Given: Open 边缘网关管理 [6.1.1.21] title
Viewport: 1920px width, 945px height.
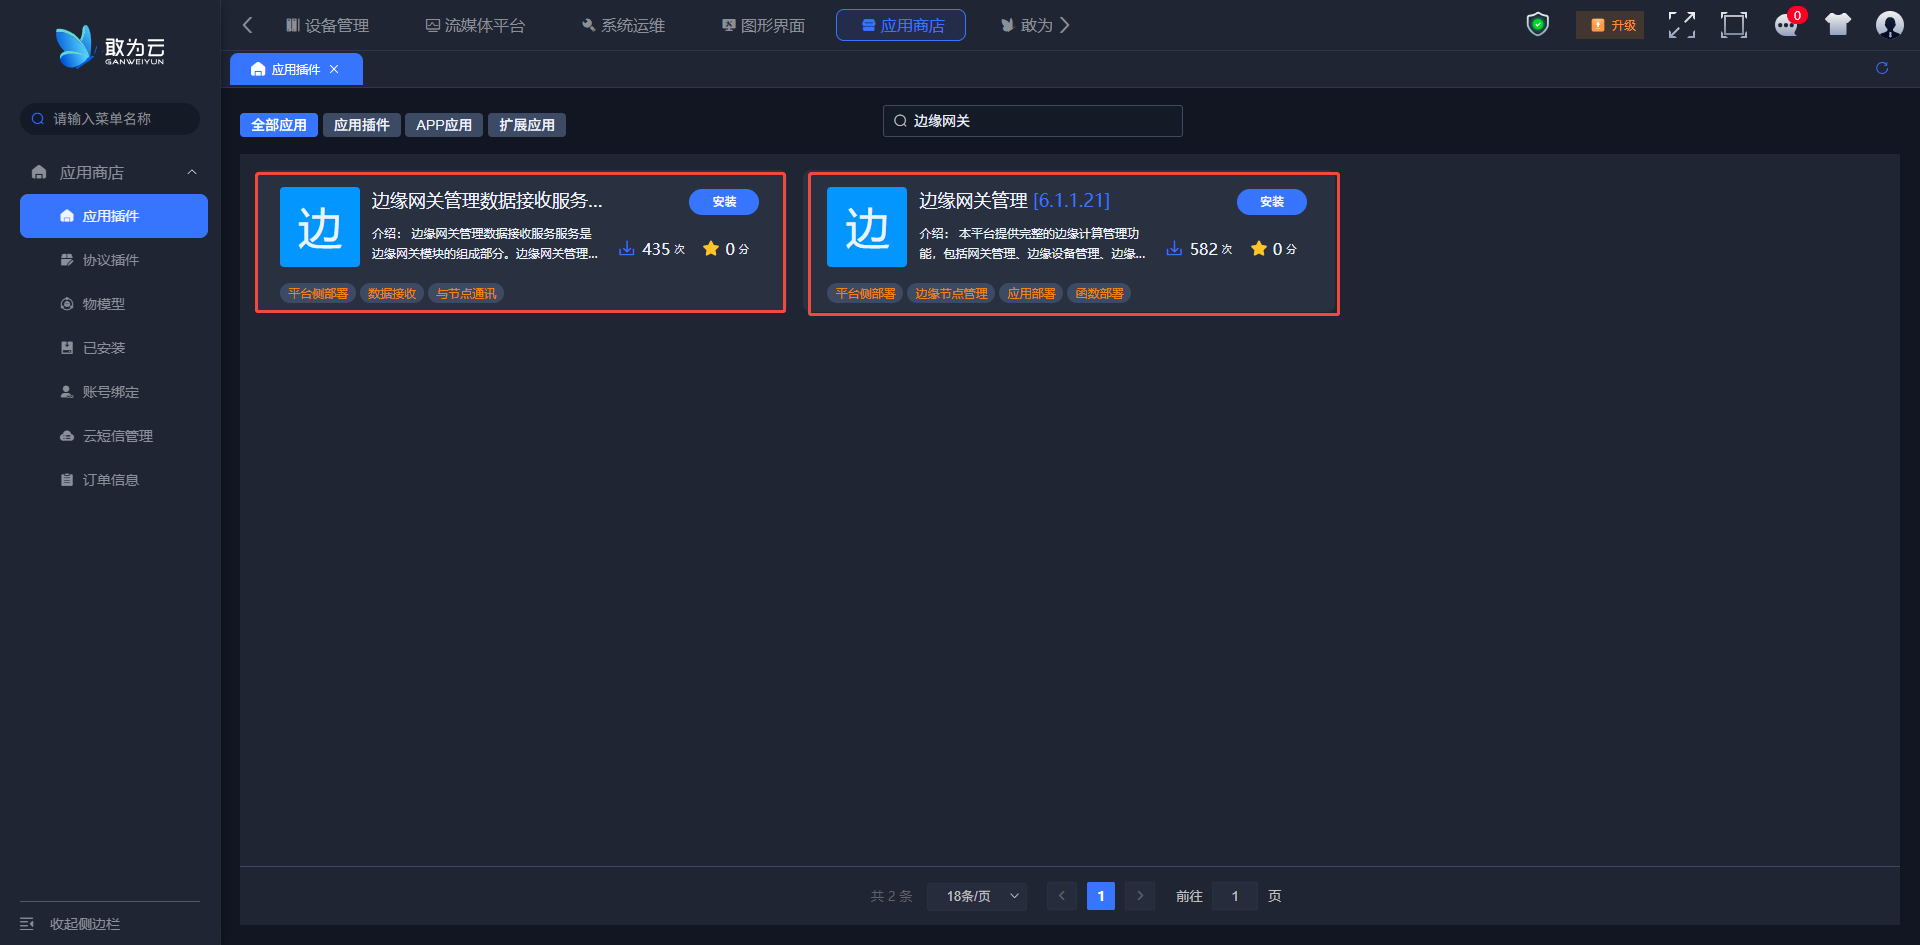Looking at the screenshot, I should pyautogui.click(x=1014, y=201).
